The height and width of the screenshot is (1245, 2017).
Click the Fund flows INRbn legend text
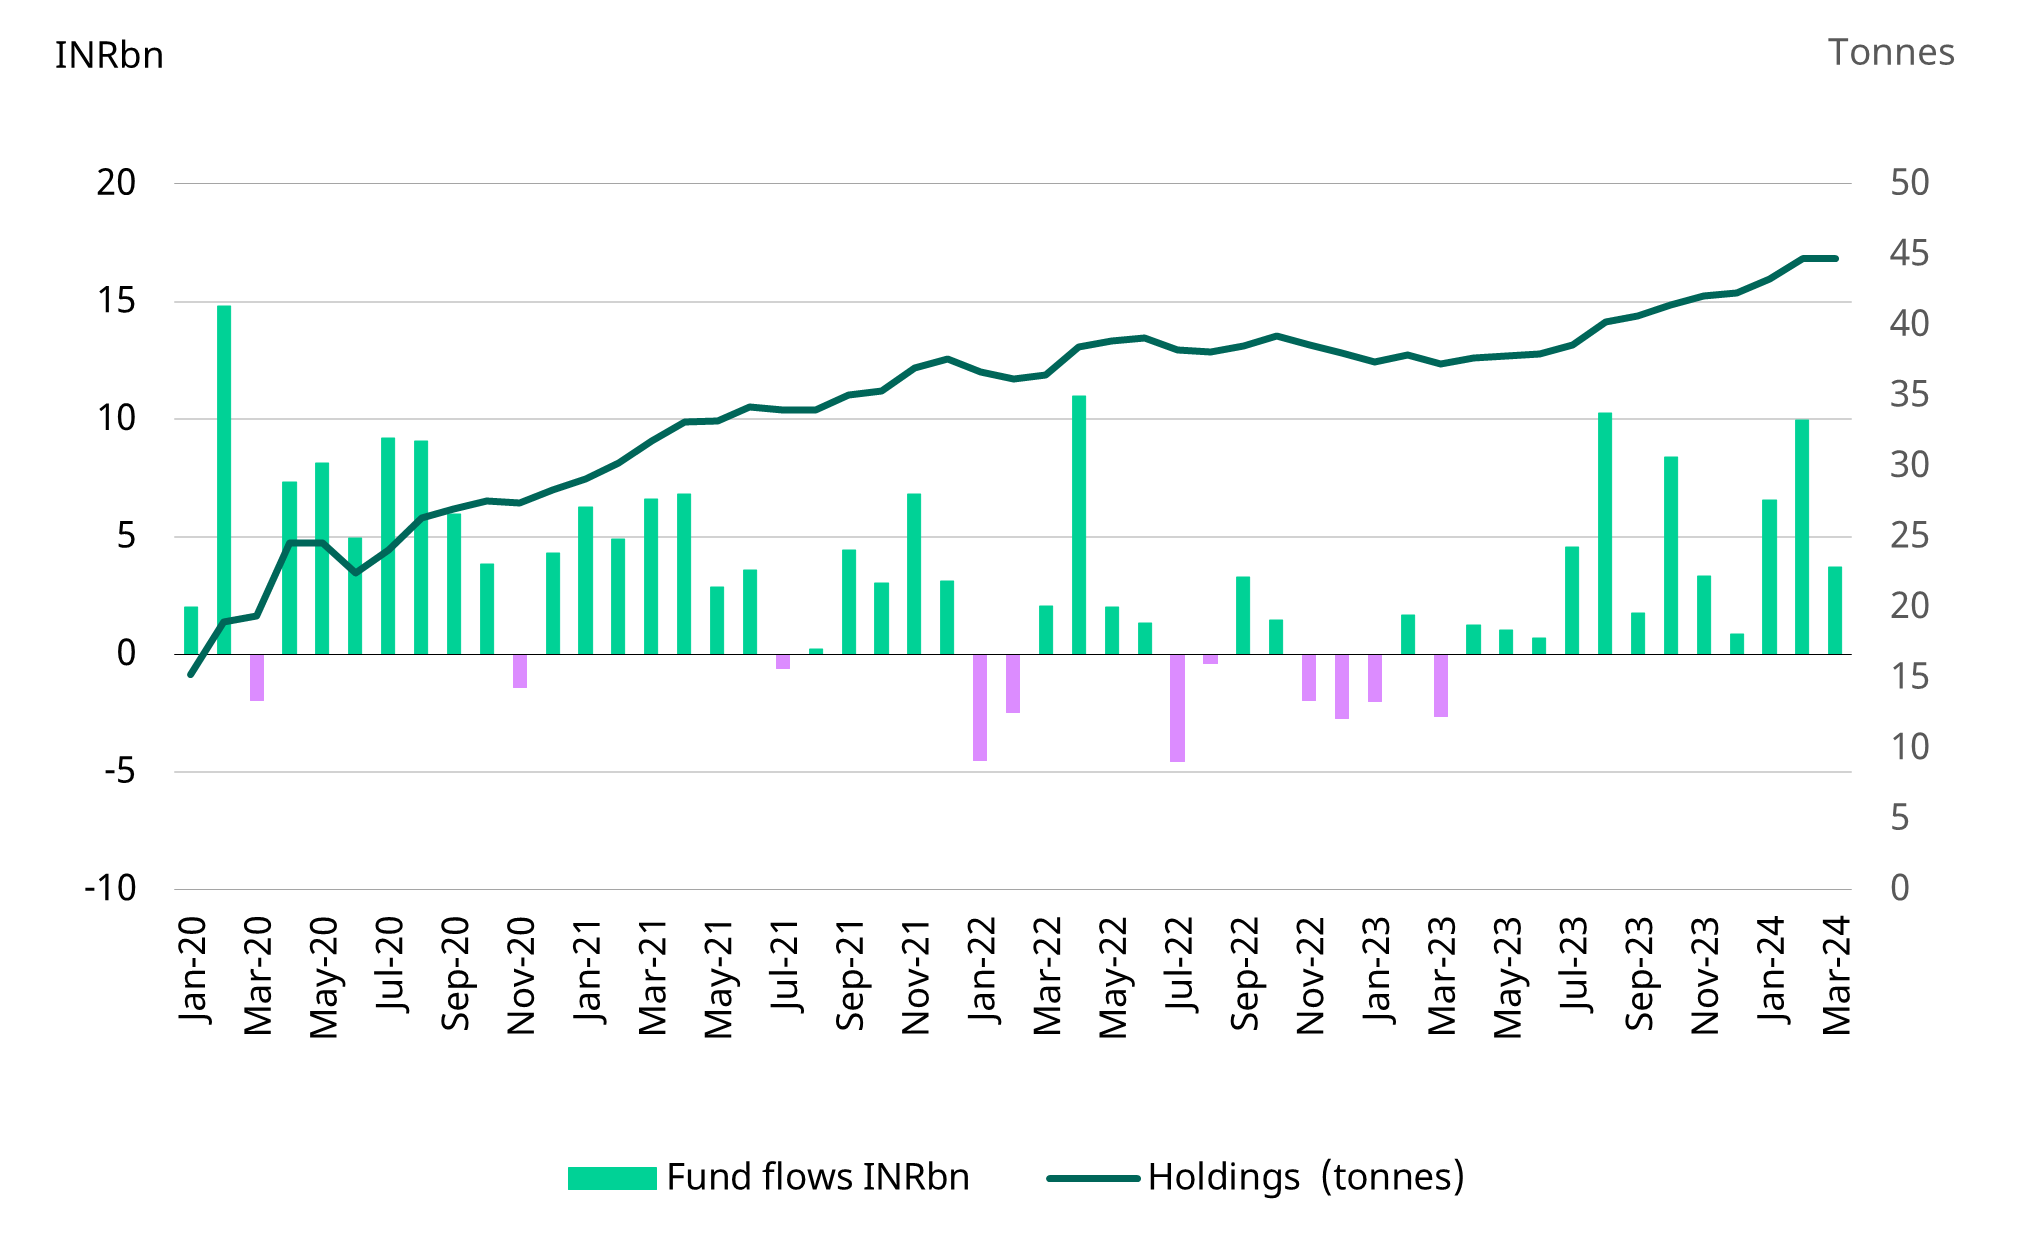pos(820,1178)
